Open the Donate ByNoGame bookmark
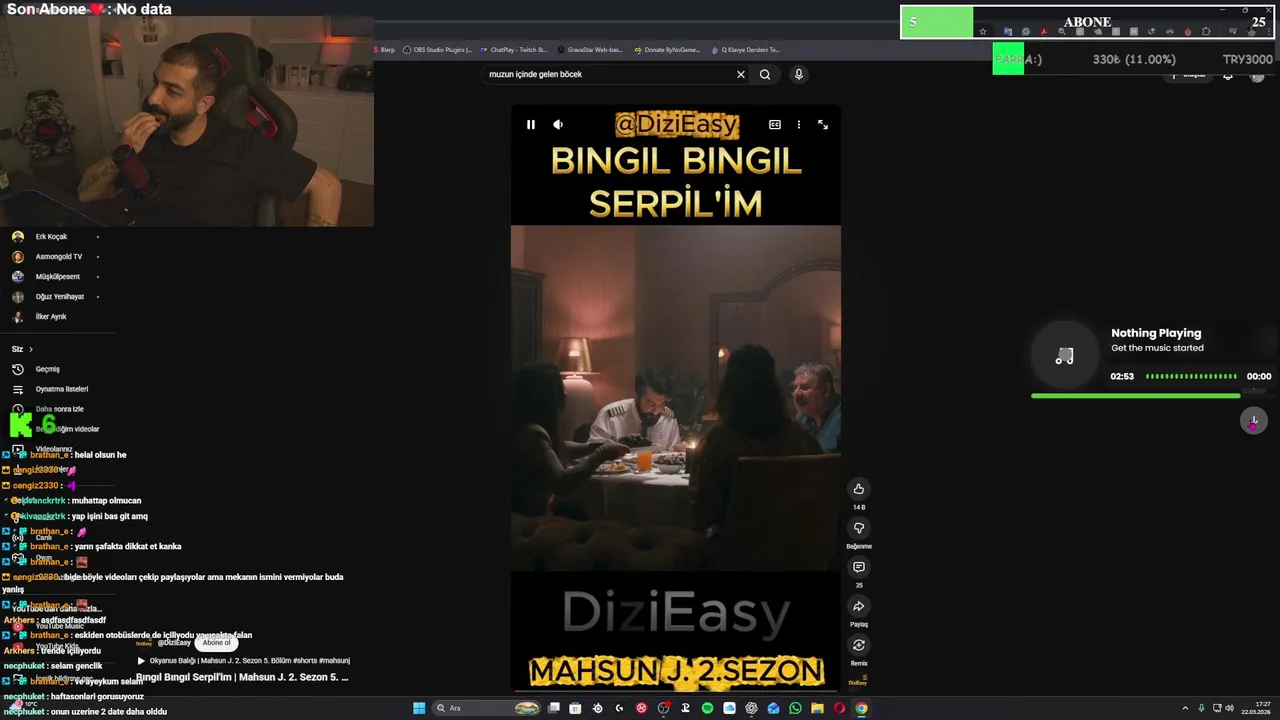 [667, 50]
